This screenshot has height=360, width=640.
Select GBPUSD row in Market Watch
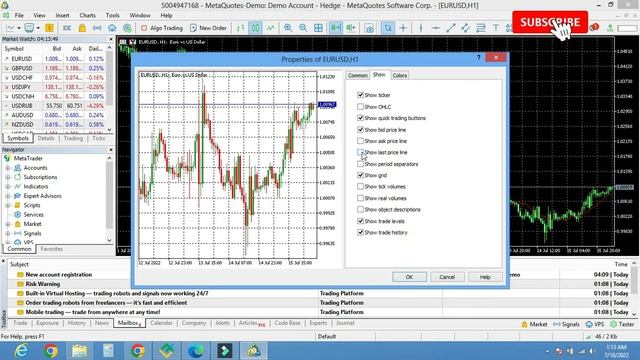click(55, 68)
